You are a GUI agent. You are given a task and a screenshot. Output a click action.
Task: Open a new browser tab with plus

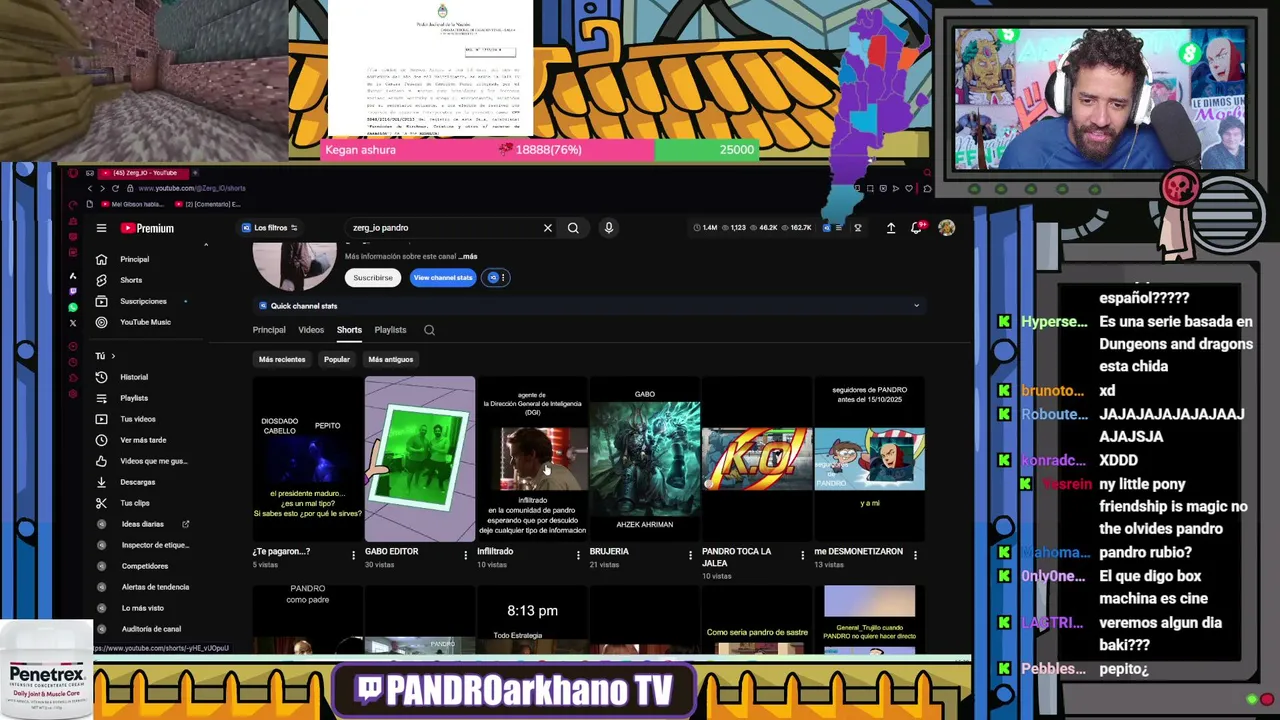(194, 173)
